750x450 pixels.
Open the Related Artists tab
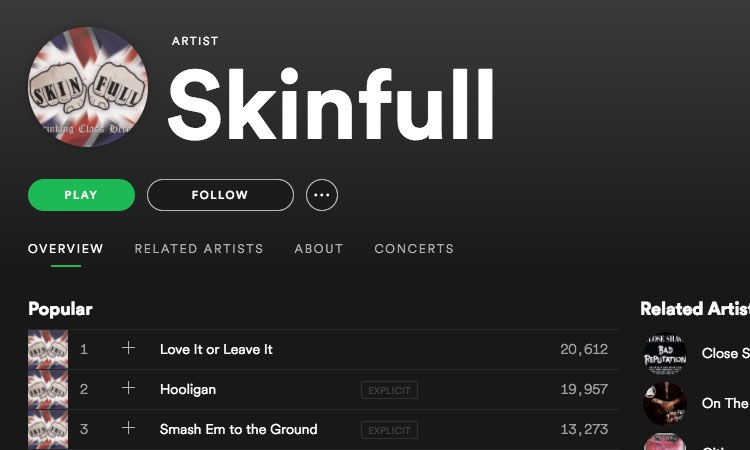[x=199, y=249]
